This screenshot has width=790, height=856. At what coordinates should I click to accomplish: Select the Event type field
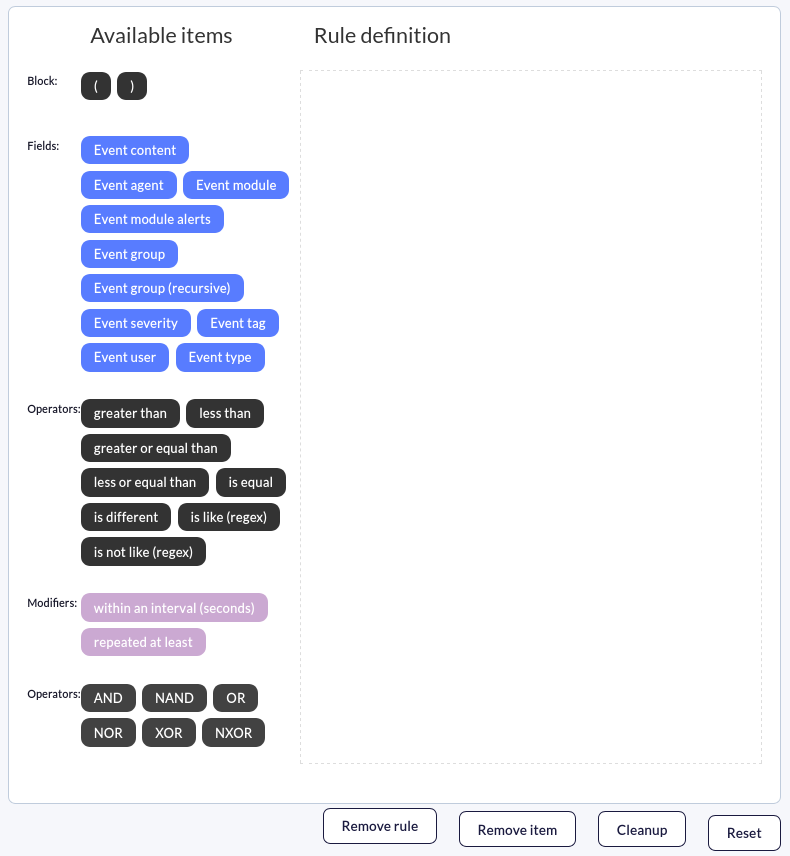pos(220,358)
